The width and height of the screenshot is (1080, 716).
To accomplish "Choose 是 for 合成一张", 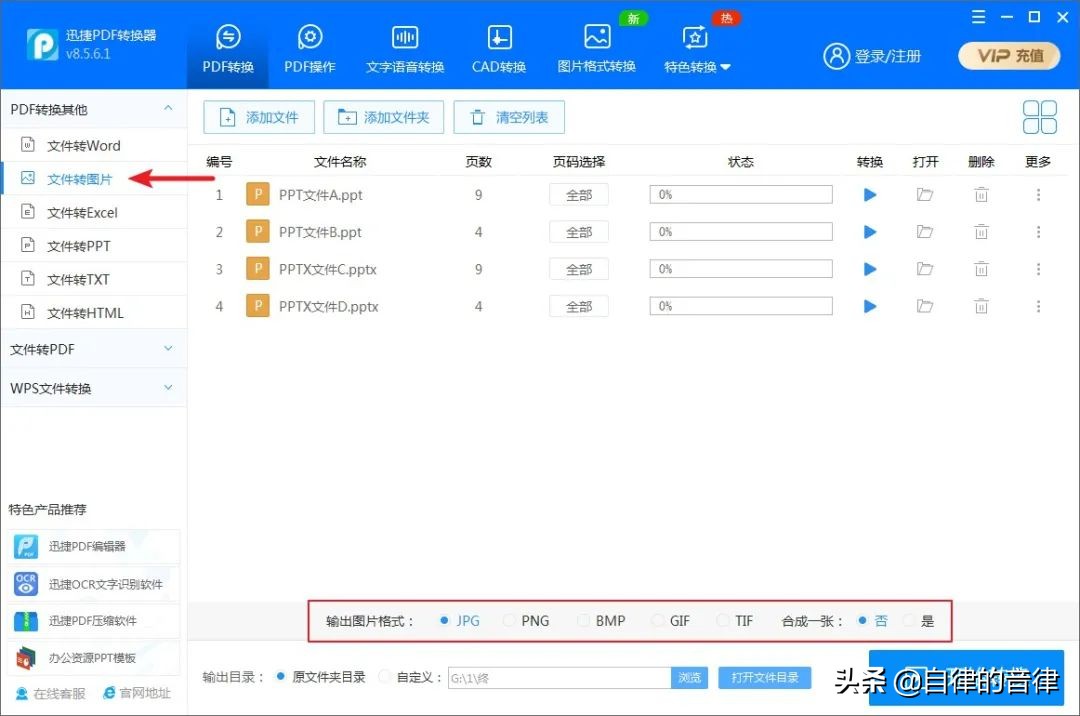I will click(919, 621).
